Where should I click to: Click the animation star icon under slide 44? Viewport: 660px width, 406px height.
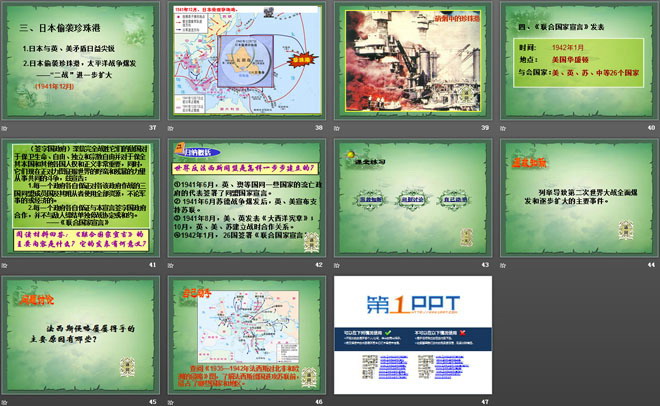tap(503, 265)
